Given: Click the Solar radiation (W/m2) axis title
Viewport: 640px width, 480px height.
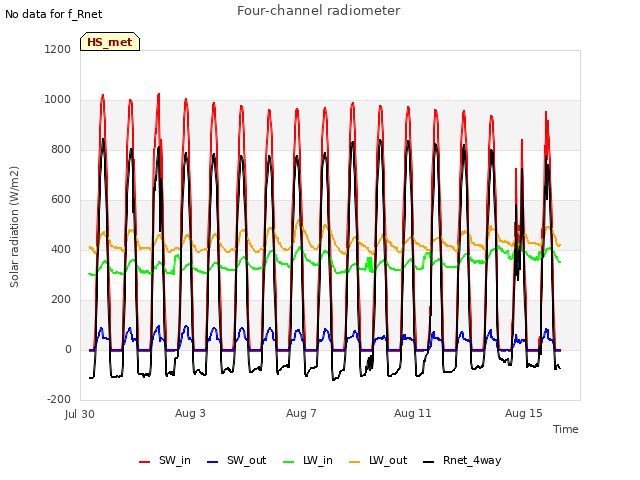Looking at the screenshot, I should coord(14,227).
